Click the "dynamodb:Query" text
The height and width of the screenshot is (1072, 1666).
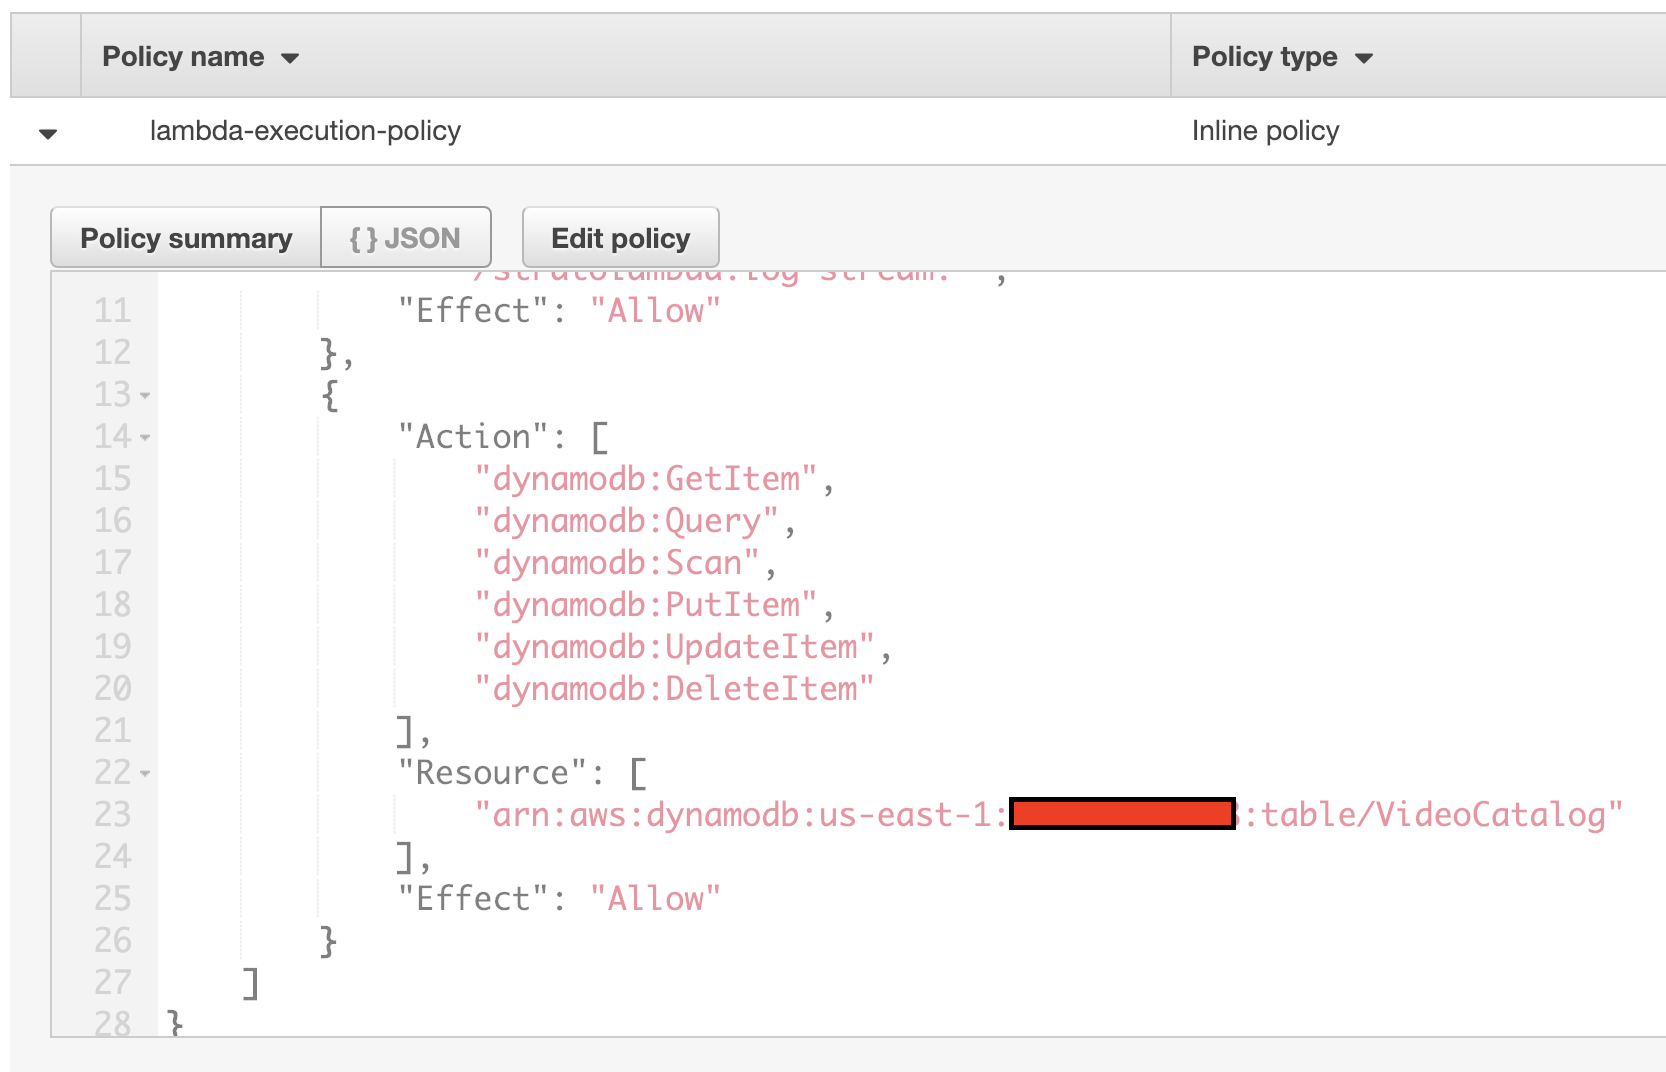(x=627, y=521)
